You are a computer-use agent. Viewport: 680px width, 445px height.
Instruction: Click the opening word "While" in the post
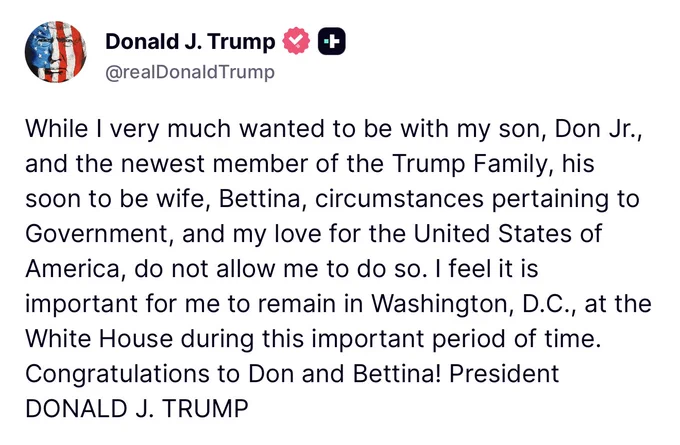click(56, 129)
